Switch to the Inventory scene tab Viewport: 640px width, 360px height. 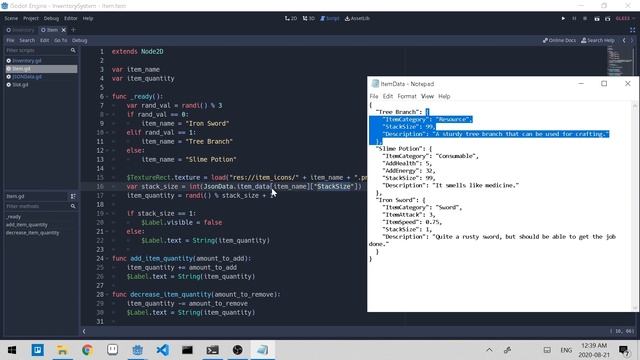(20, 30)
